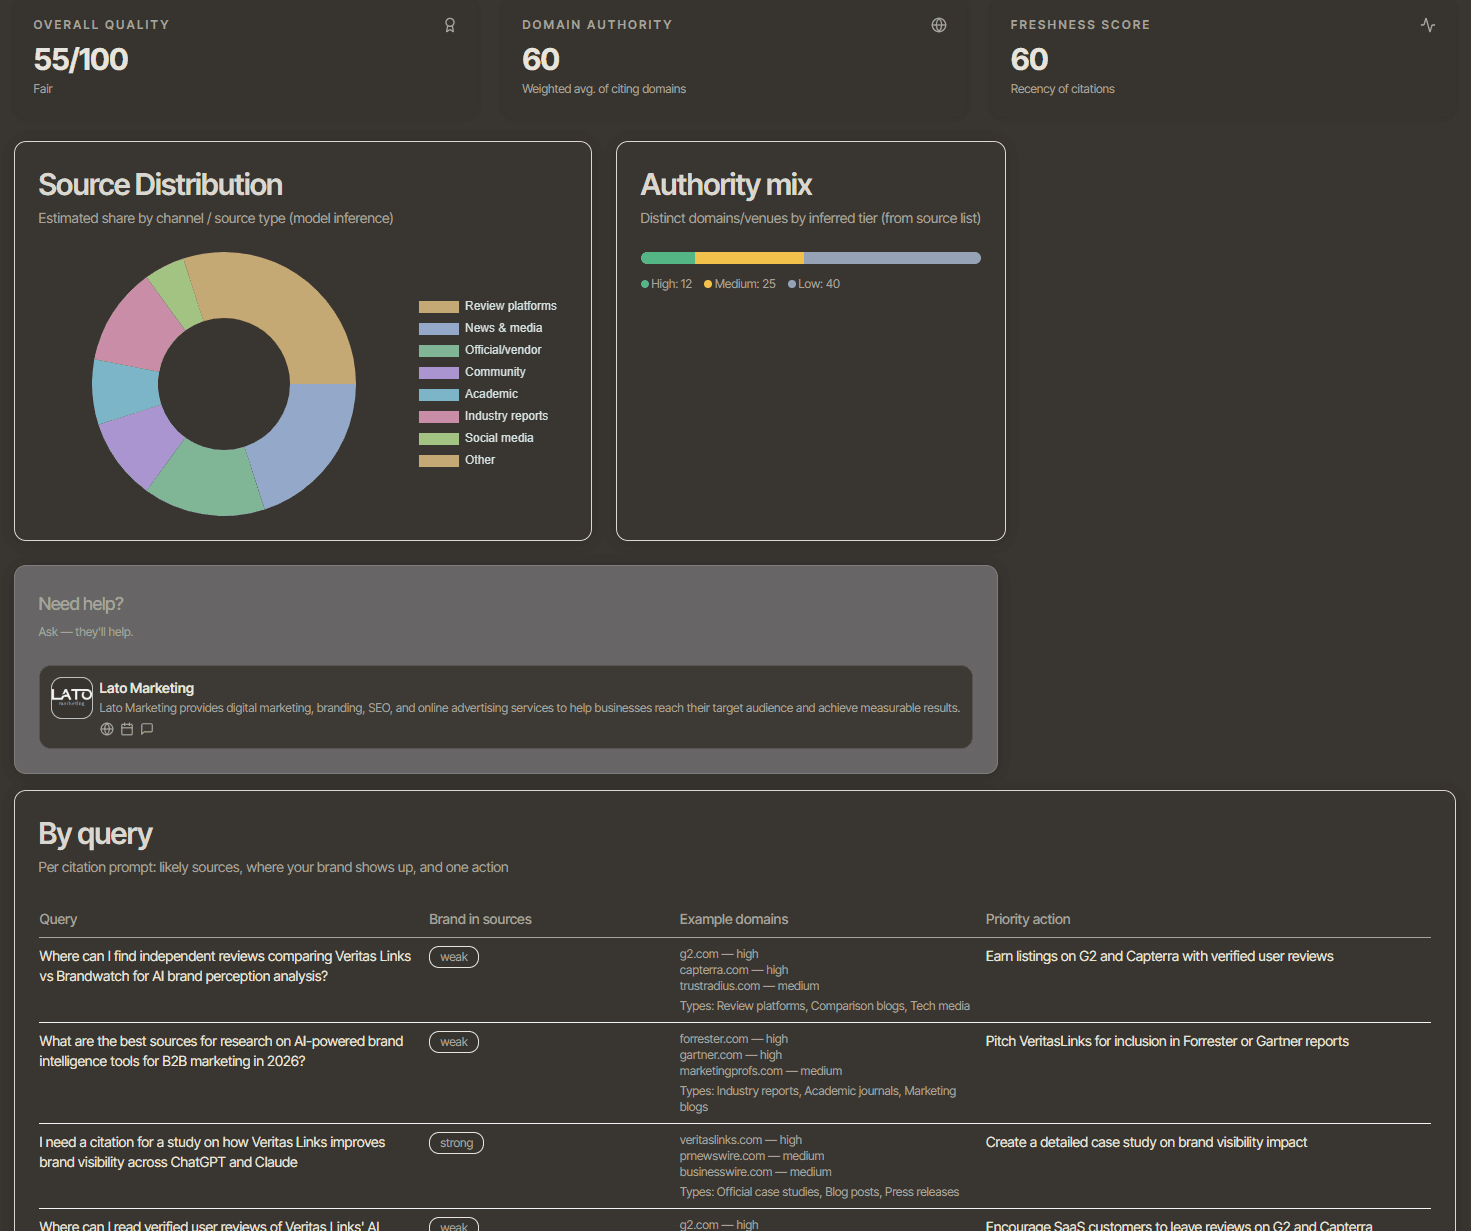Click 'businesswire.com — medium' domain entry

[x=756, y=1172]
